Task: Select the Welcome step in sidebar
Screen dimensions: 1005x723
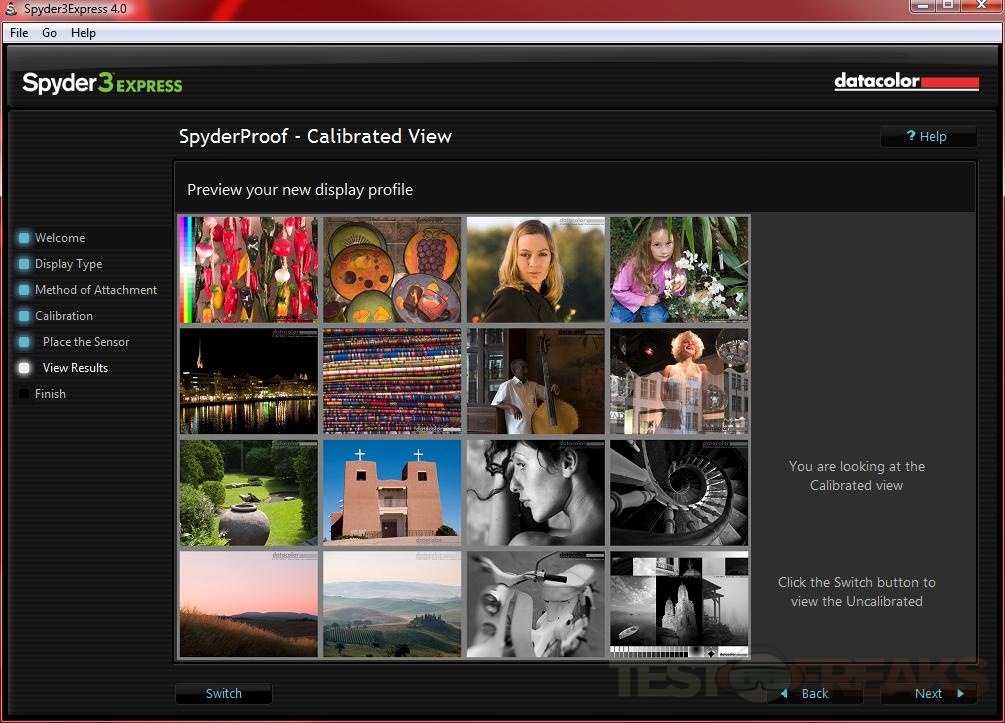Action: pyautogui.click(x=60, y=238)
